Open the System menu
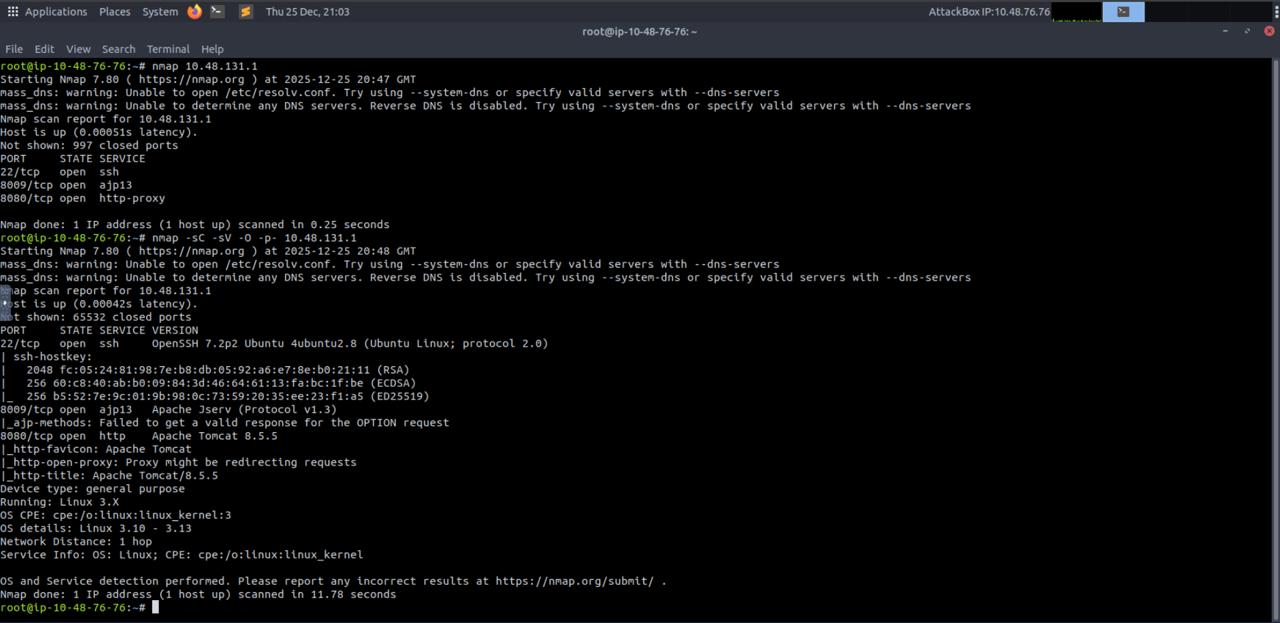The height and width of the screenshot is (623, 1280). [159, 11]
